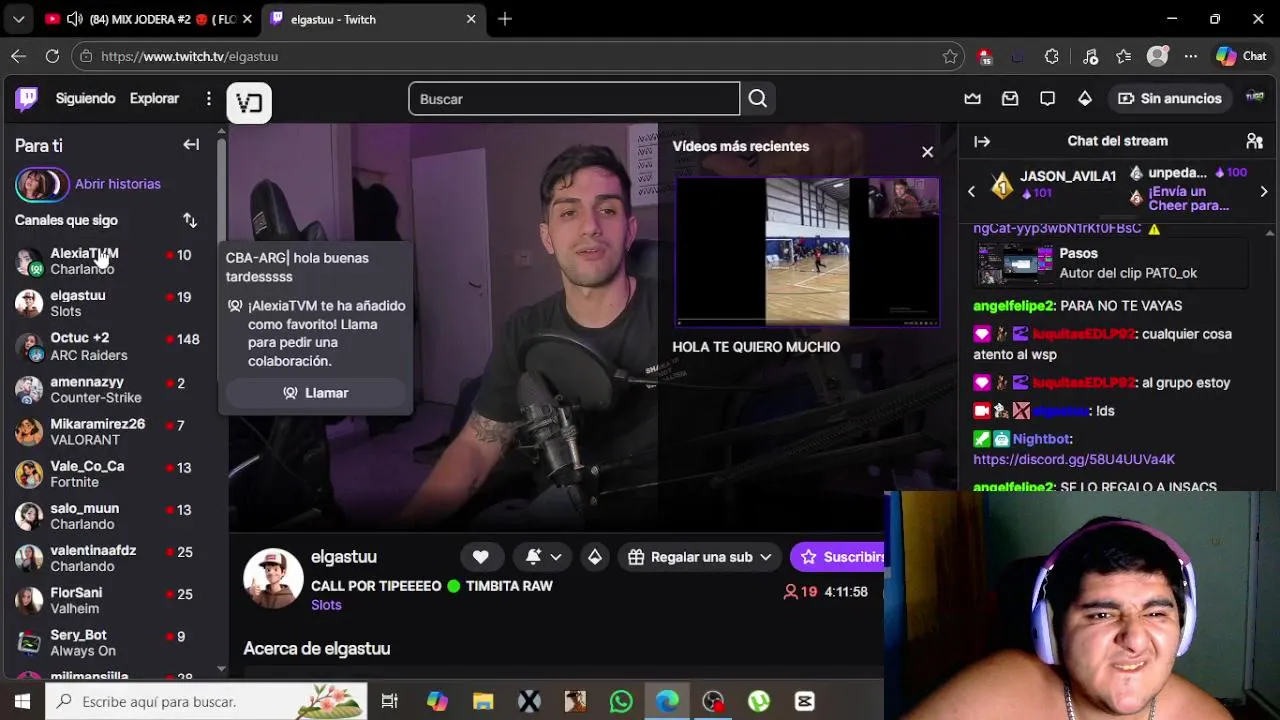The image size is (1280, 720).
Task: Click the sidebar scrollbar down arrow
Action: coord(221,669)
